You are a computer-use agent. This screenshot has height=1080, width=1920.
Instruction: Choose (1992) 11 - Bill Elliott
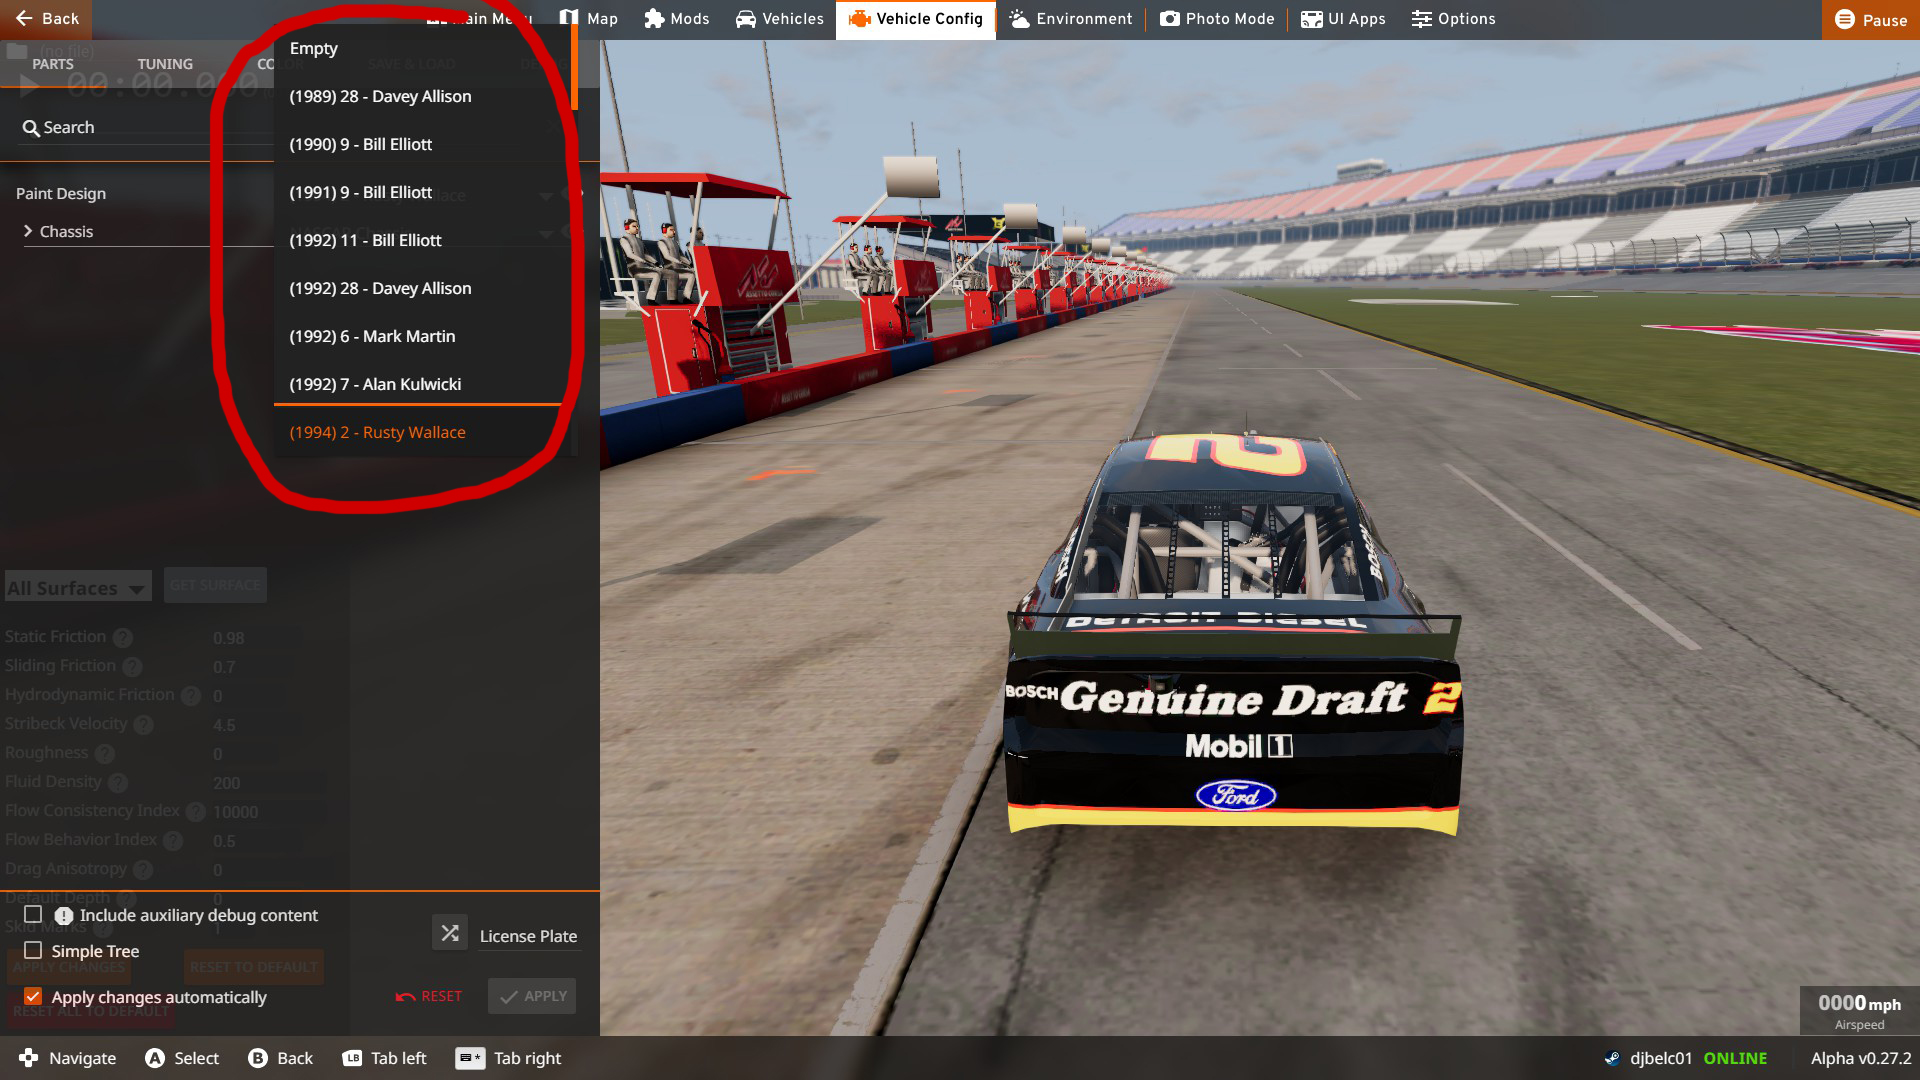click(x=423, y=240)
